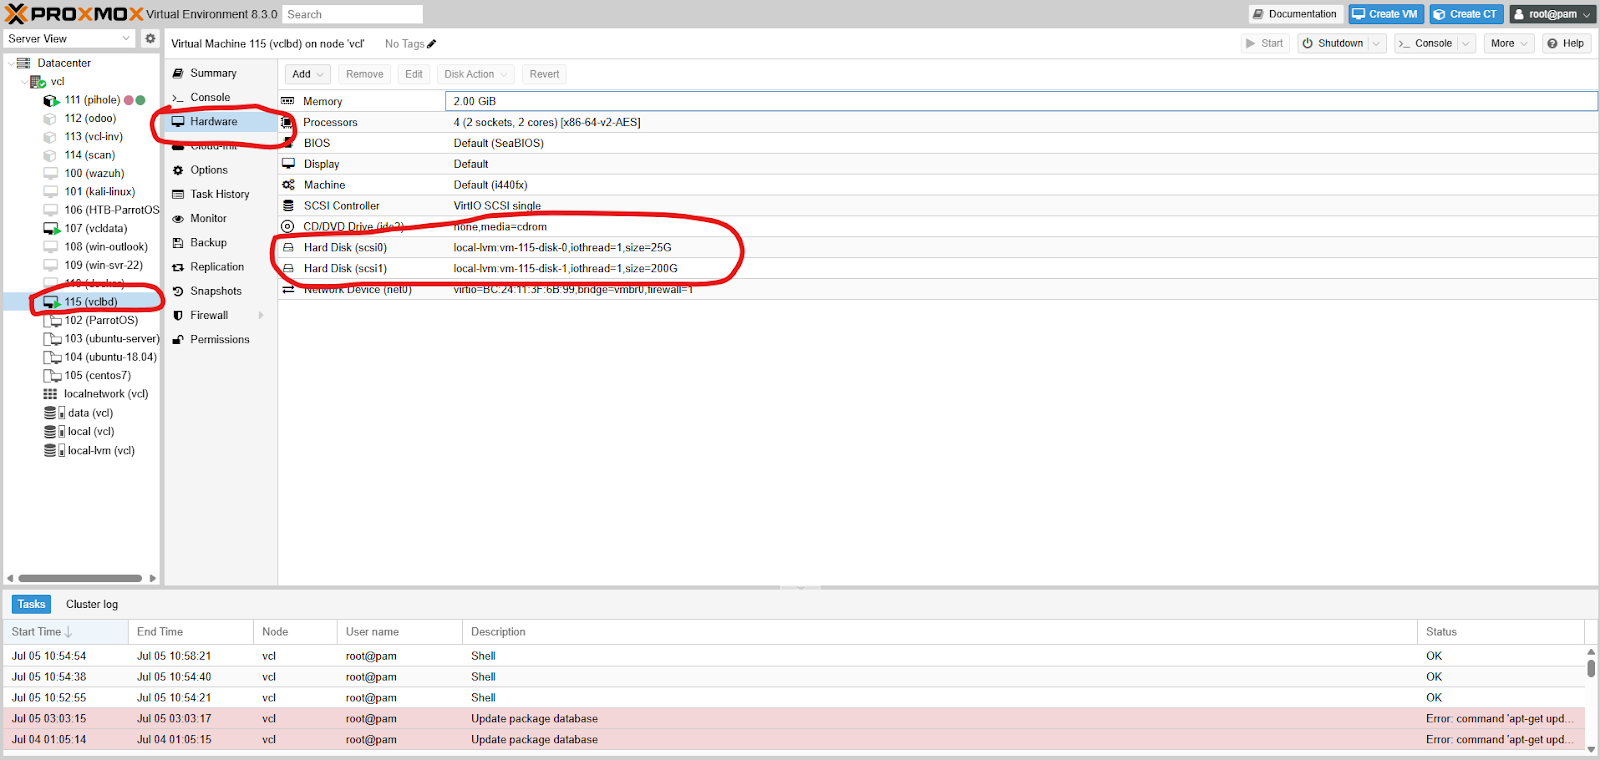The width and height of the screenshot is (1600, 760).
Task: Click the Hard Disk (scsi0) drive icon
Action: tap(288, 248)
